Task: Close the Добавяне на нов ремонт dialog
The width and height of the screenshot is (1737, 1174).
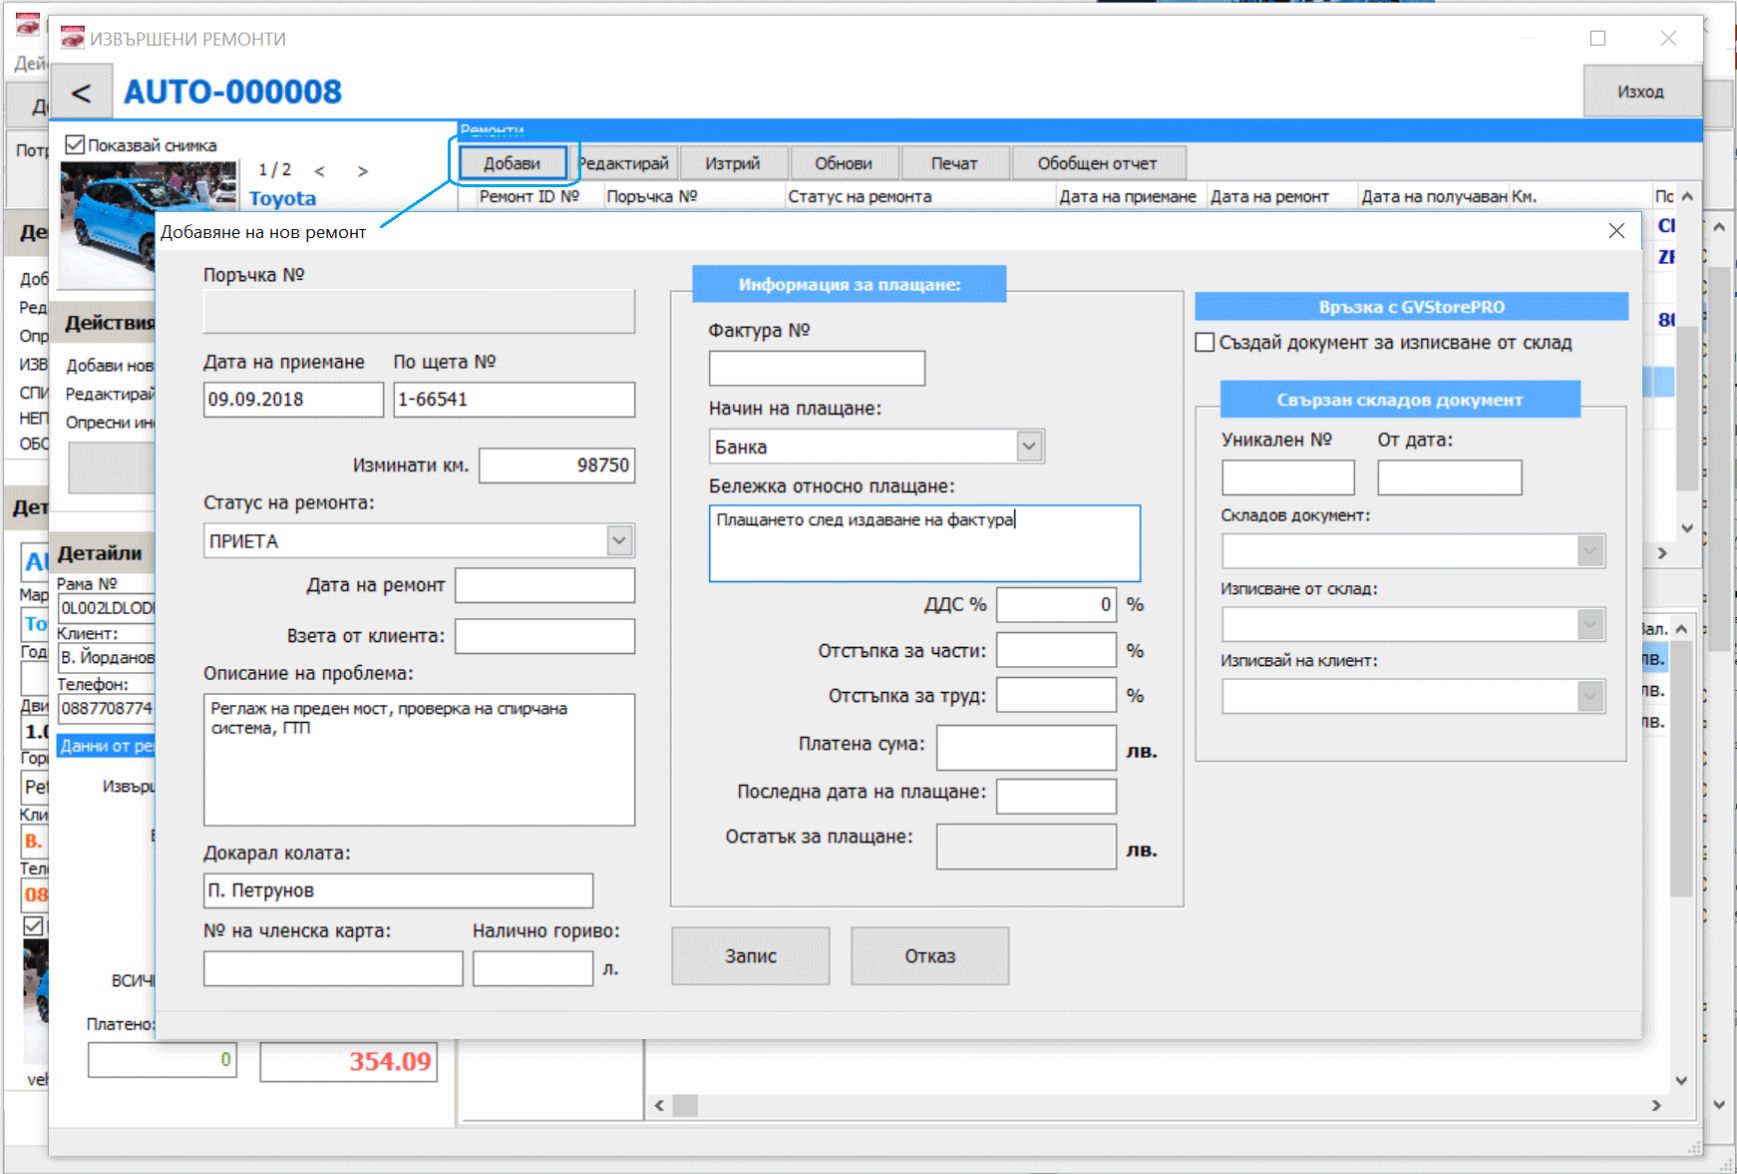Action: (x=1616, y=231)
